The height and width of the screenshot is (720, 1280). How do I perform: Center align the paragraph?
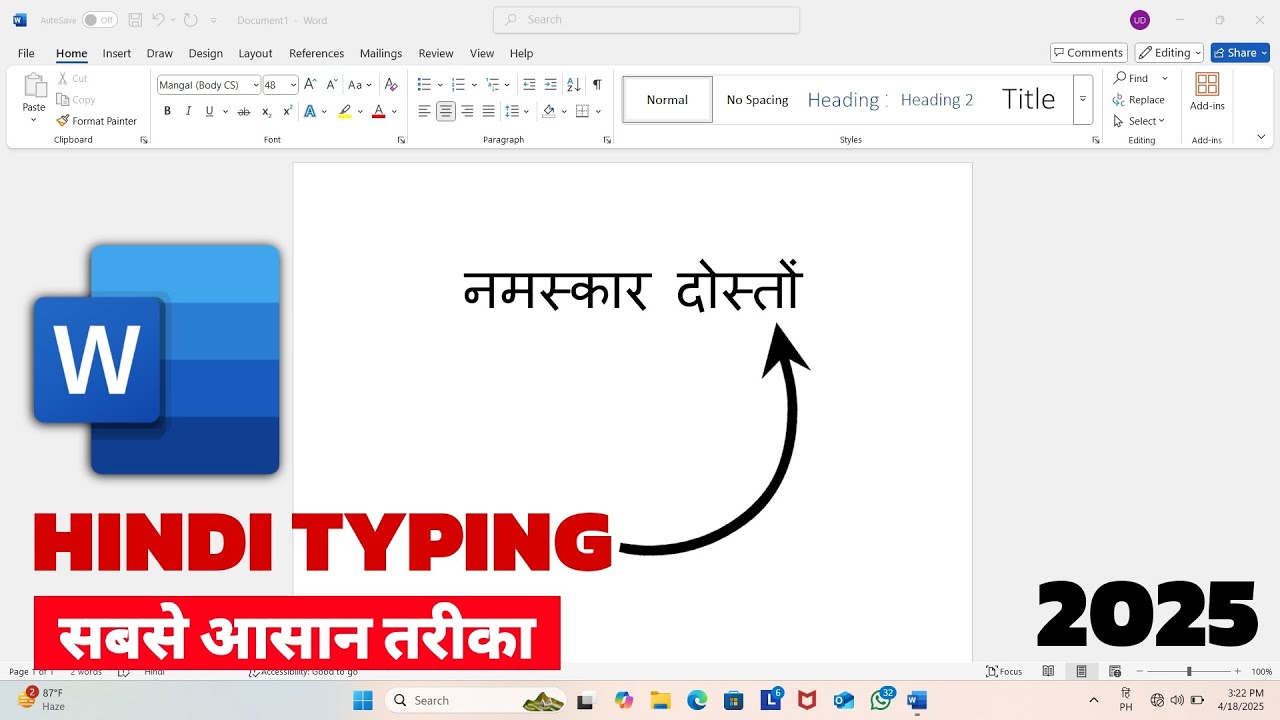coord(446,112)
